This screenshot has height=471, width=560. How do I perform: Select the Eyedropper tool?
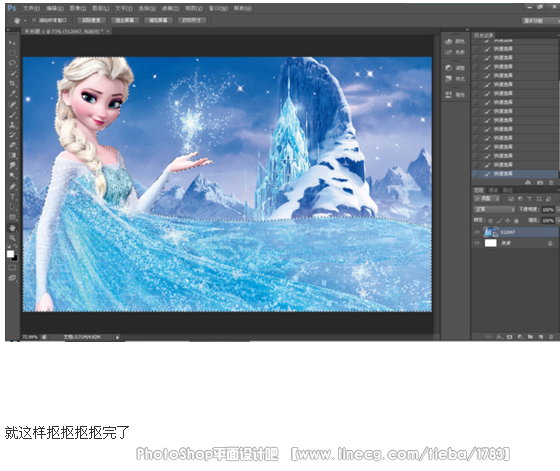pyautogui.click(x=12, y=94)
